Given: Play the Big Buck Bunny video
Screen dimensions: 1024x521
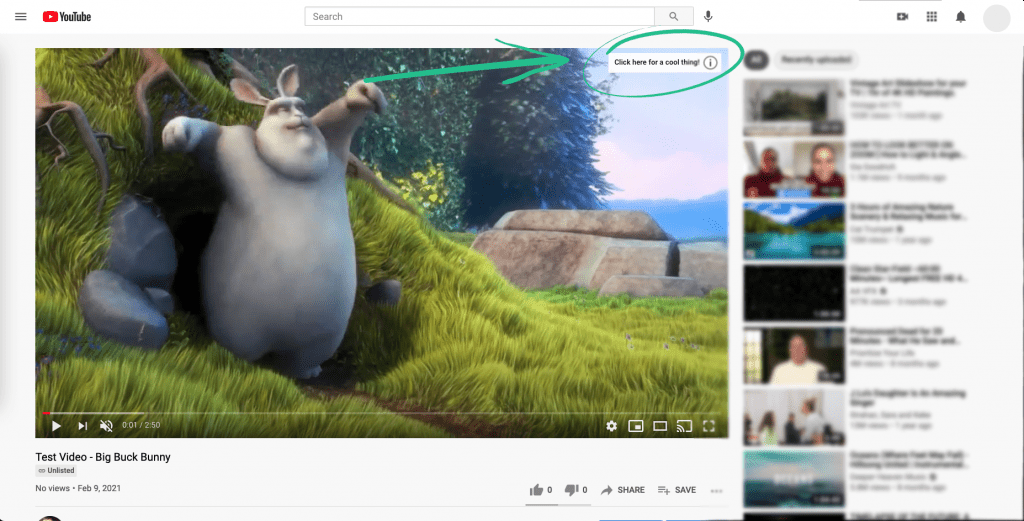Looking at the screenshot, I should 57,426.
